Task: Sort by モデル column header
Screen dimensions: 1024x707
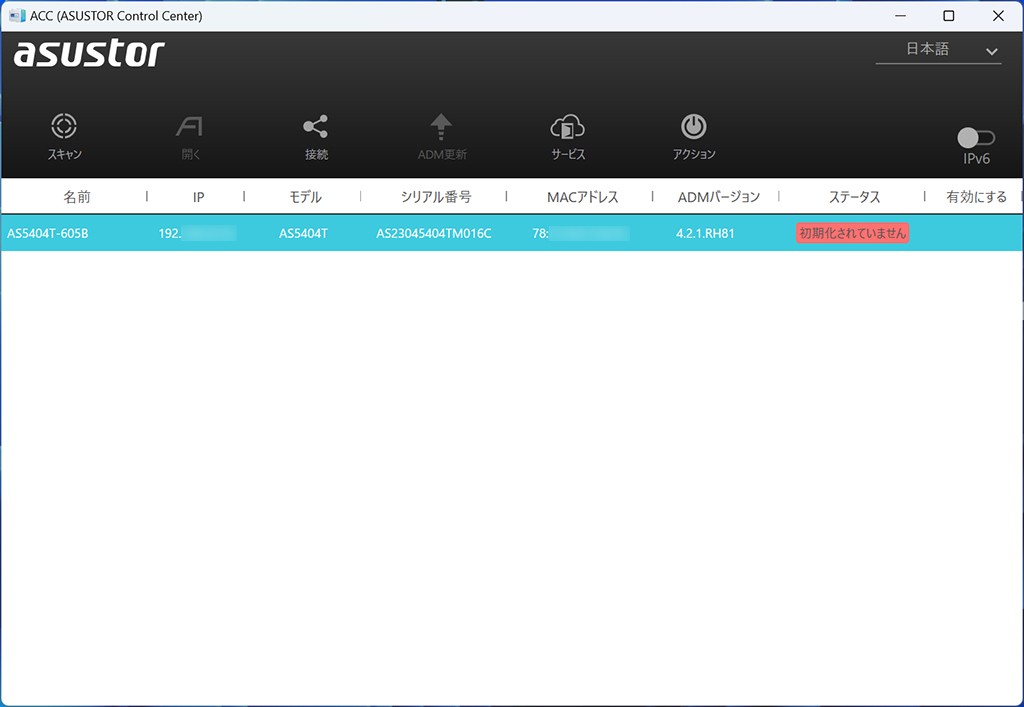Action: tap(305, 196)
